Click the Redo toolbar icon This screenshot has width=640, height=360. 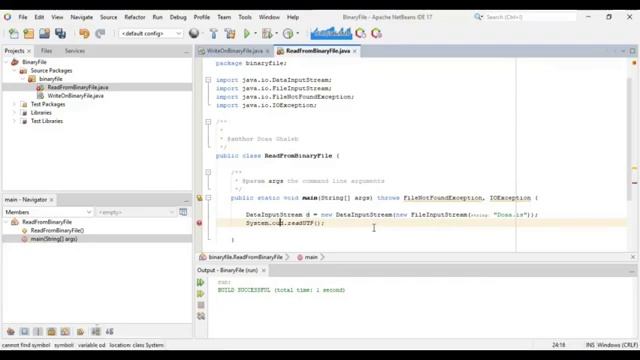[x=100, y=33]
